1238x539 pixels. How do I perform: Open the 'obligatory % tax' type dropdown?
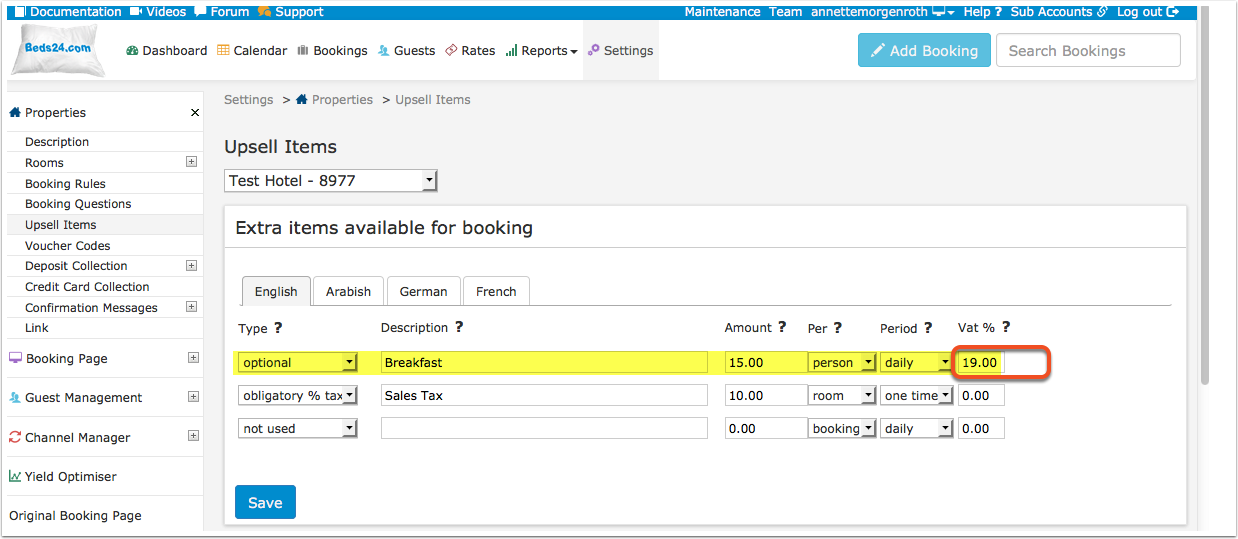[x=298, y=396]
